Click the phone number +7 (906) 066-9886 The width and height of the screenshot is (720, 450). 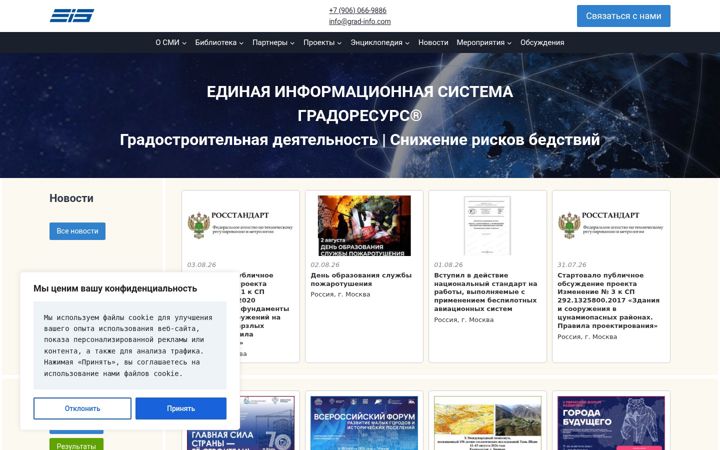[358, 10]
